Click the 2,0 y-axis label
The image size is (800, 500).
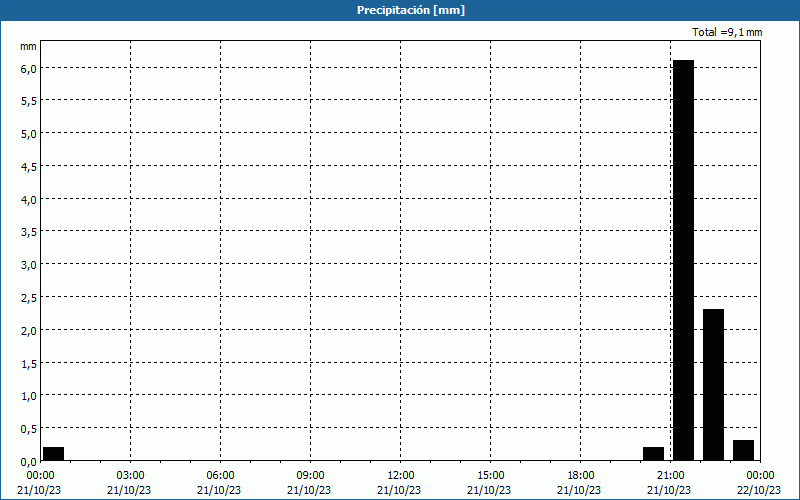[29, 331]
